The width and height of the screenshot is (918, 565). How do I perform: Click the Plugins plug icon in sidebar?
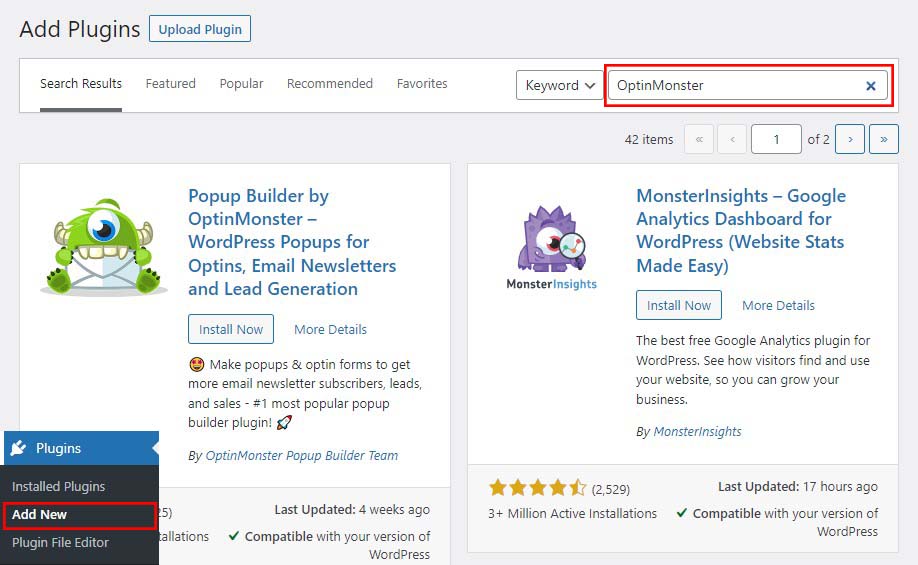18,448
